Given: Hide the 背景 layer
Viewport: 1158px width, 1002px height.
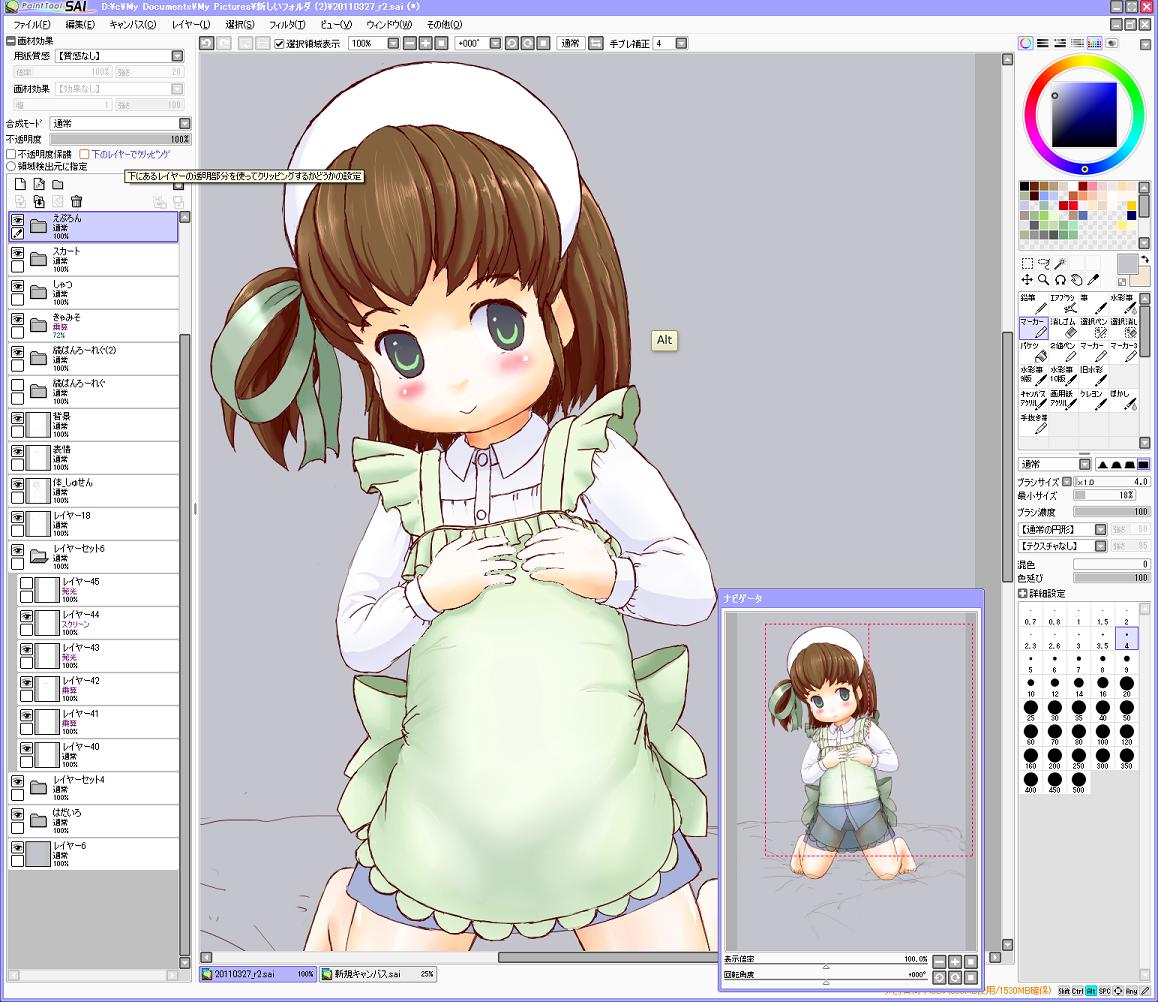Looking at the screenshot, I should click(x=18, y=418).
